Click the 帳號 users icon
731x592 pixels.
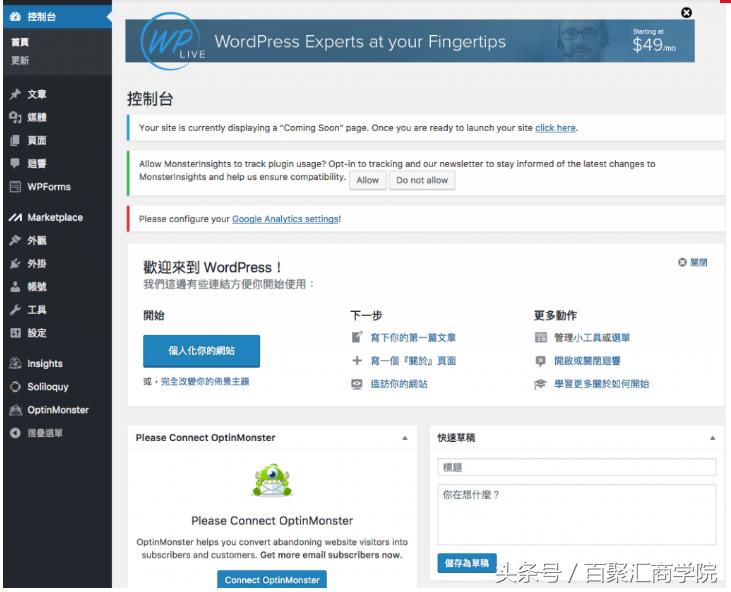[x=15, y=287]
